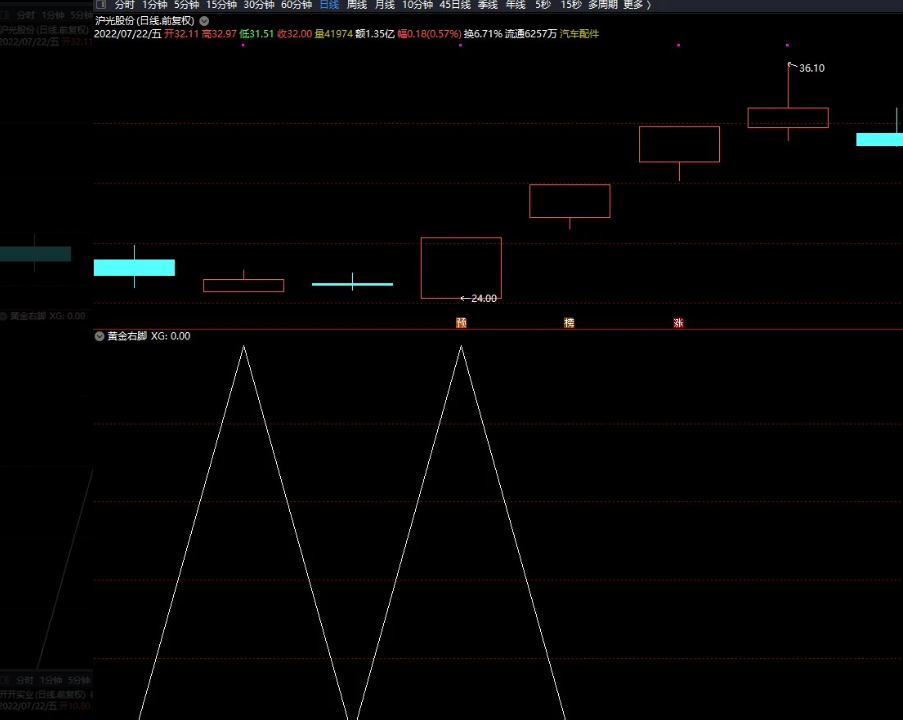Switch to the 周线 weekly chart tab
Viewport: 903px width, 720px height.
(x=357, y=5)
